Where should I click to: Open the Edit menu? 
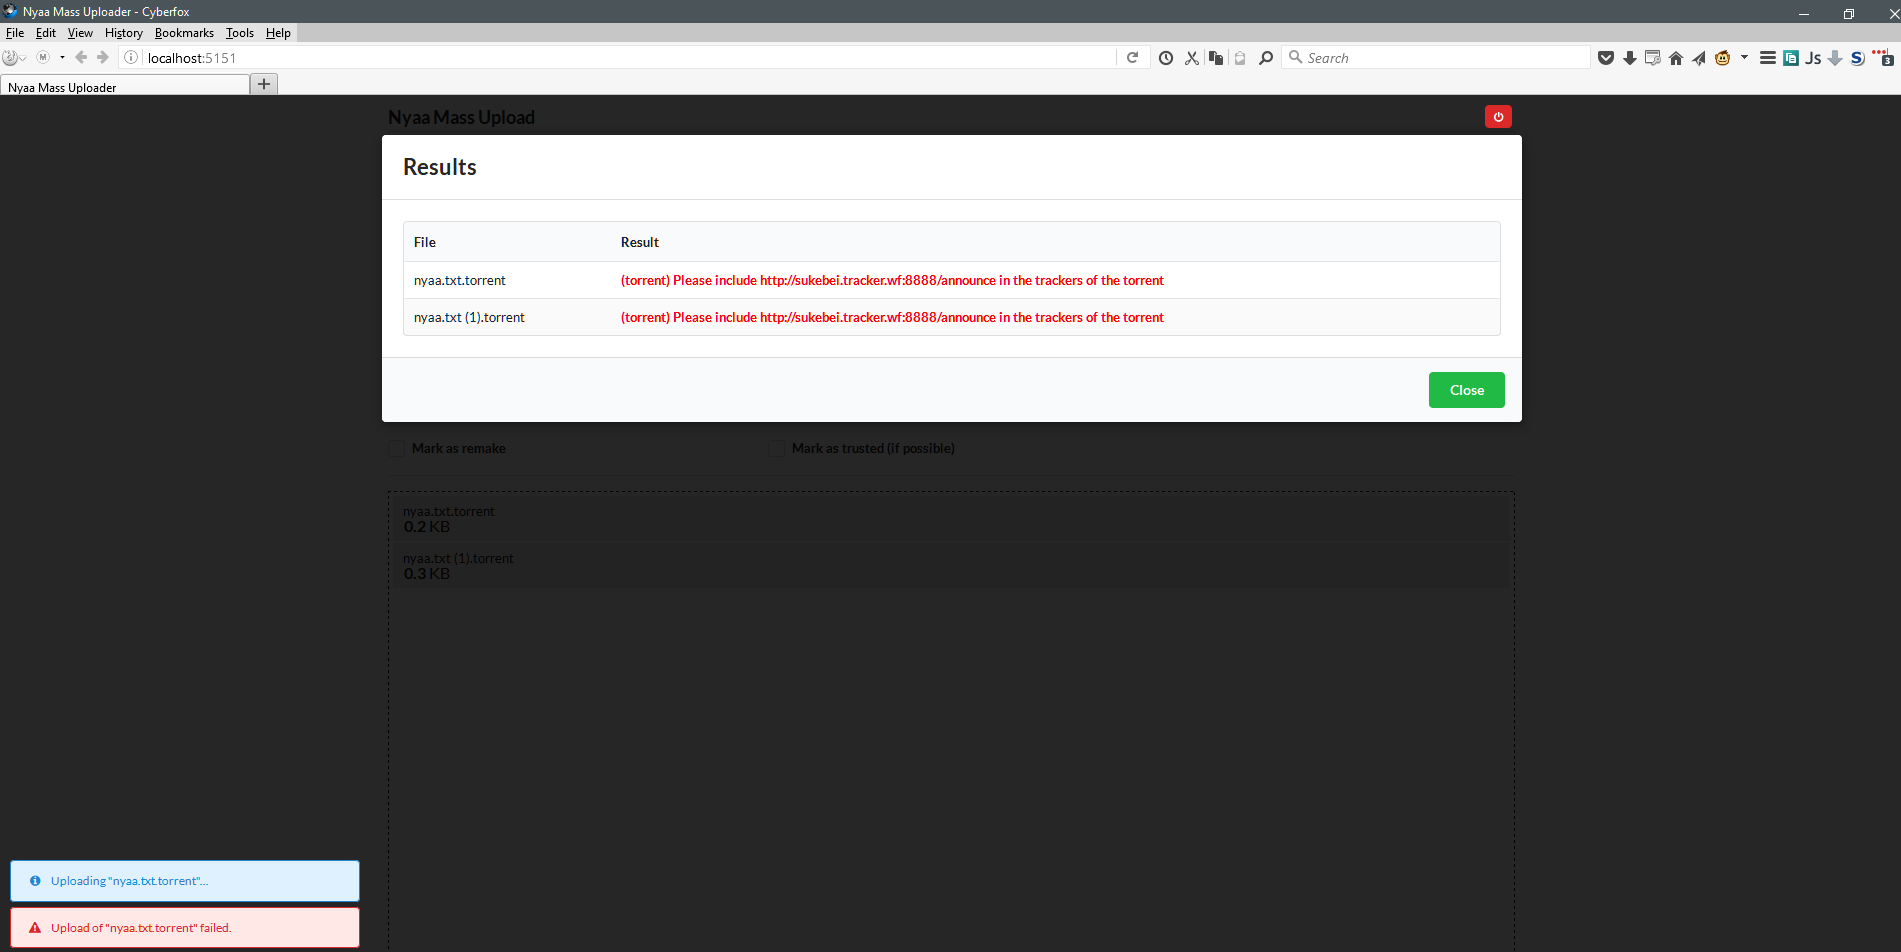pyautogui.click(x=46, y=33)
